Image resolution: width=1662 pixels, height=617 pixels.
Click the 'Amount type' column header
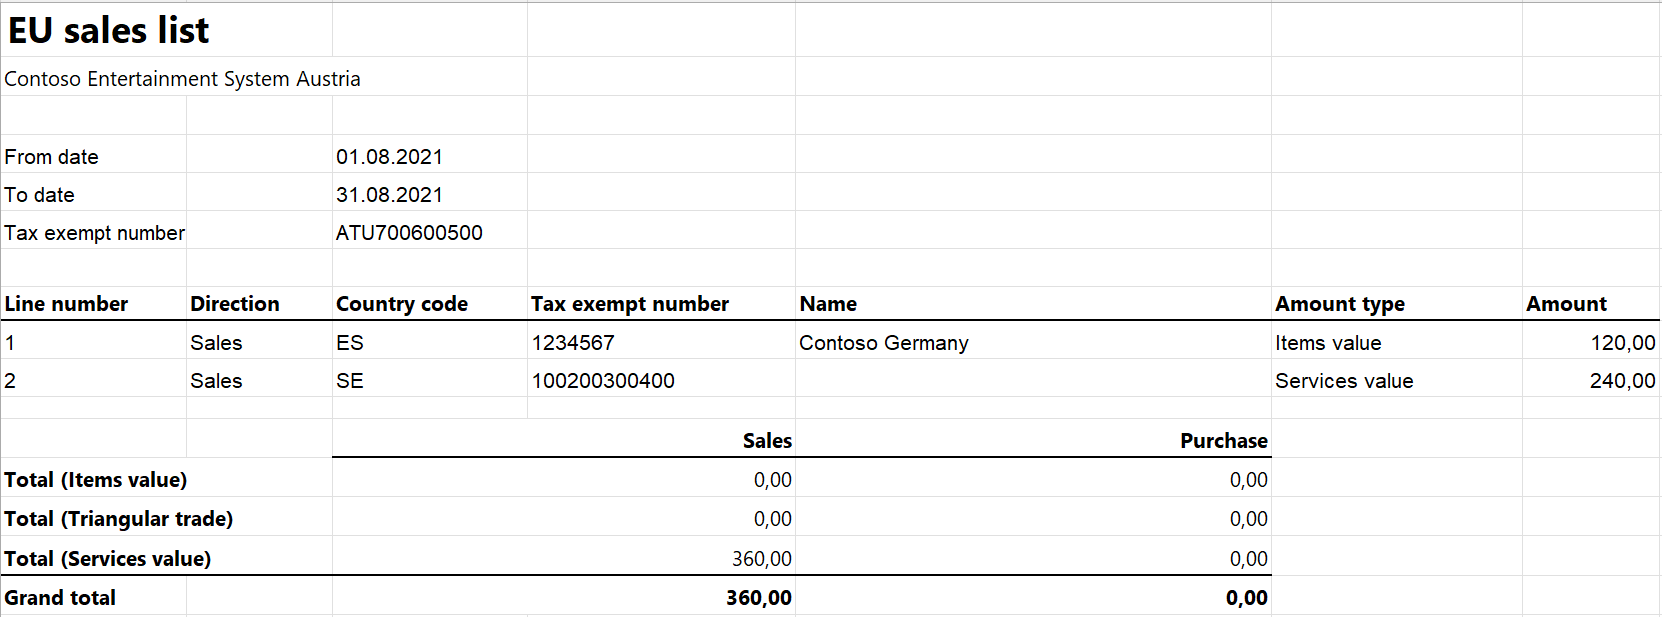[x=1340, y=304]
